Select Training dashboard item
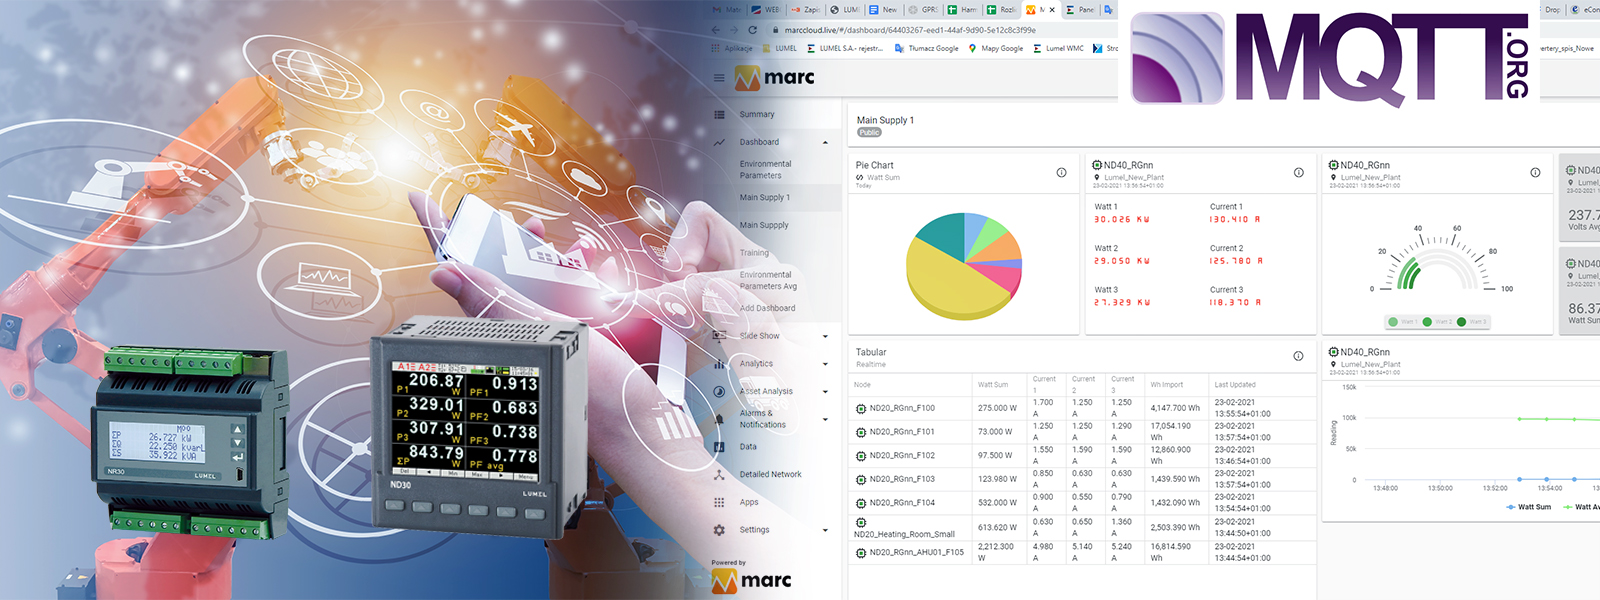This screenshot has height=600, width=1600. [x=754, y=253]
